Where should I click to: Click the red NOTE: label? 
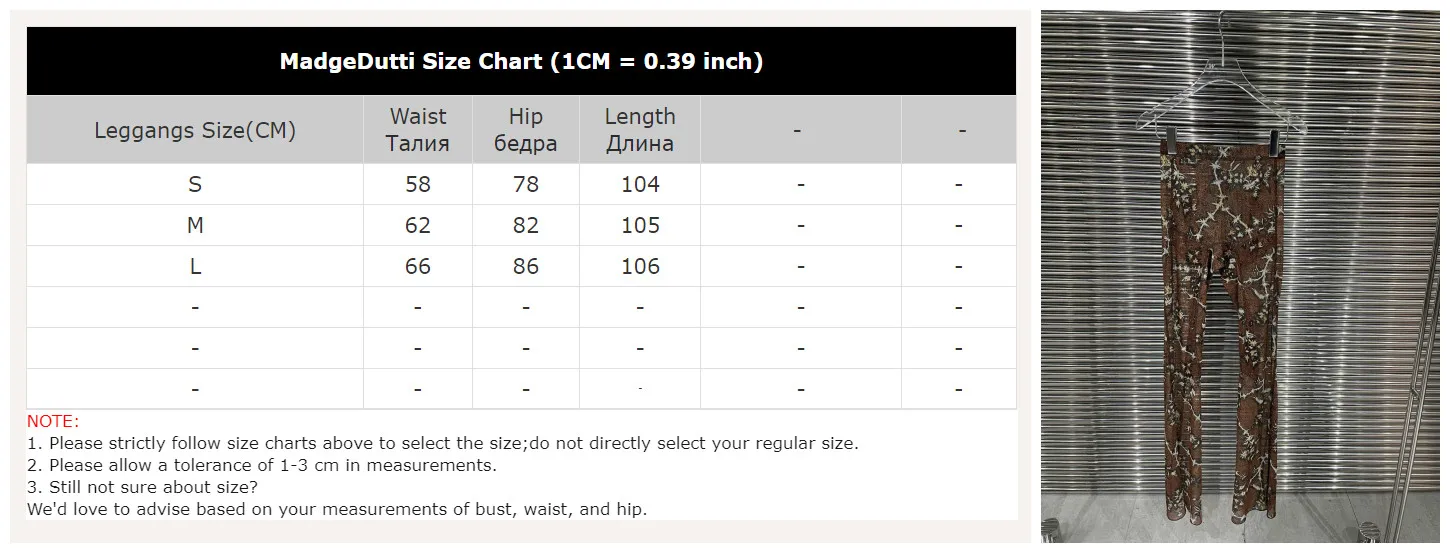[x=53, y=422]
